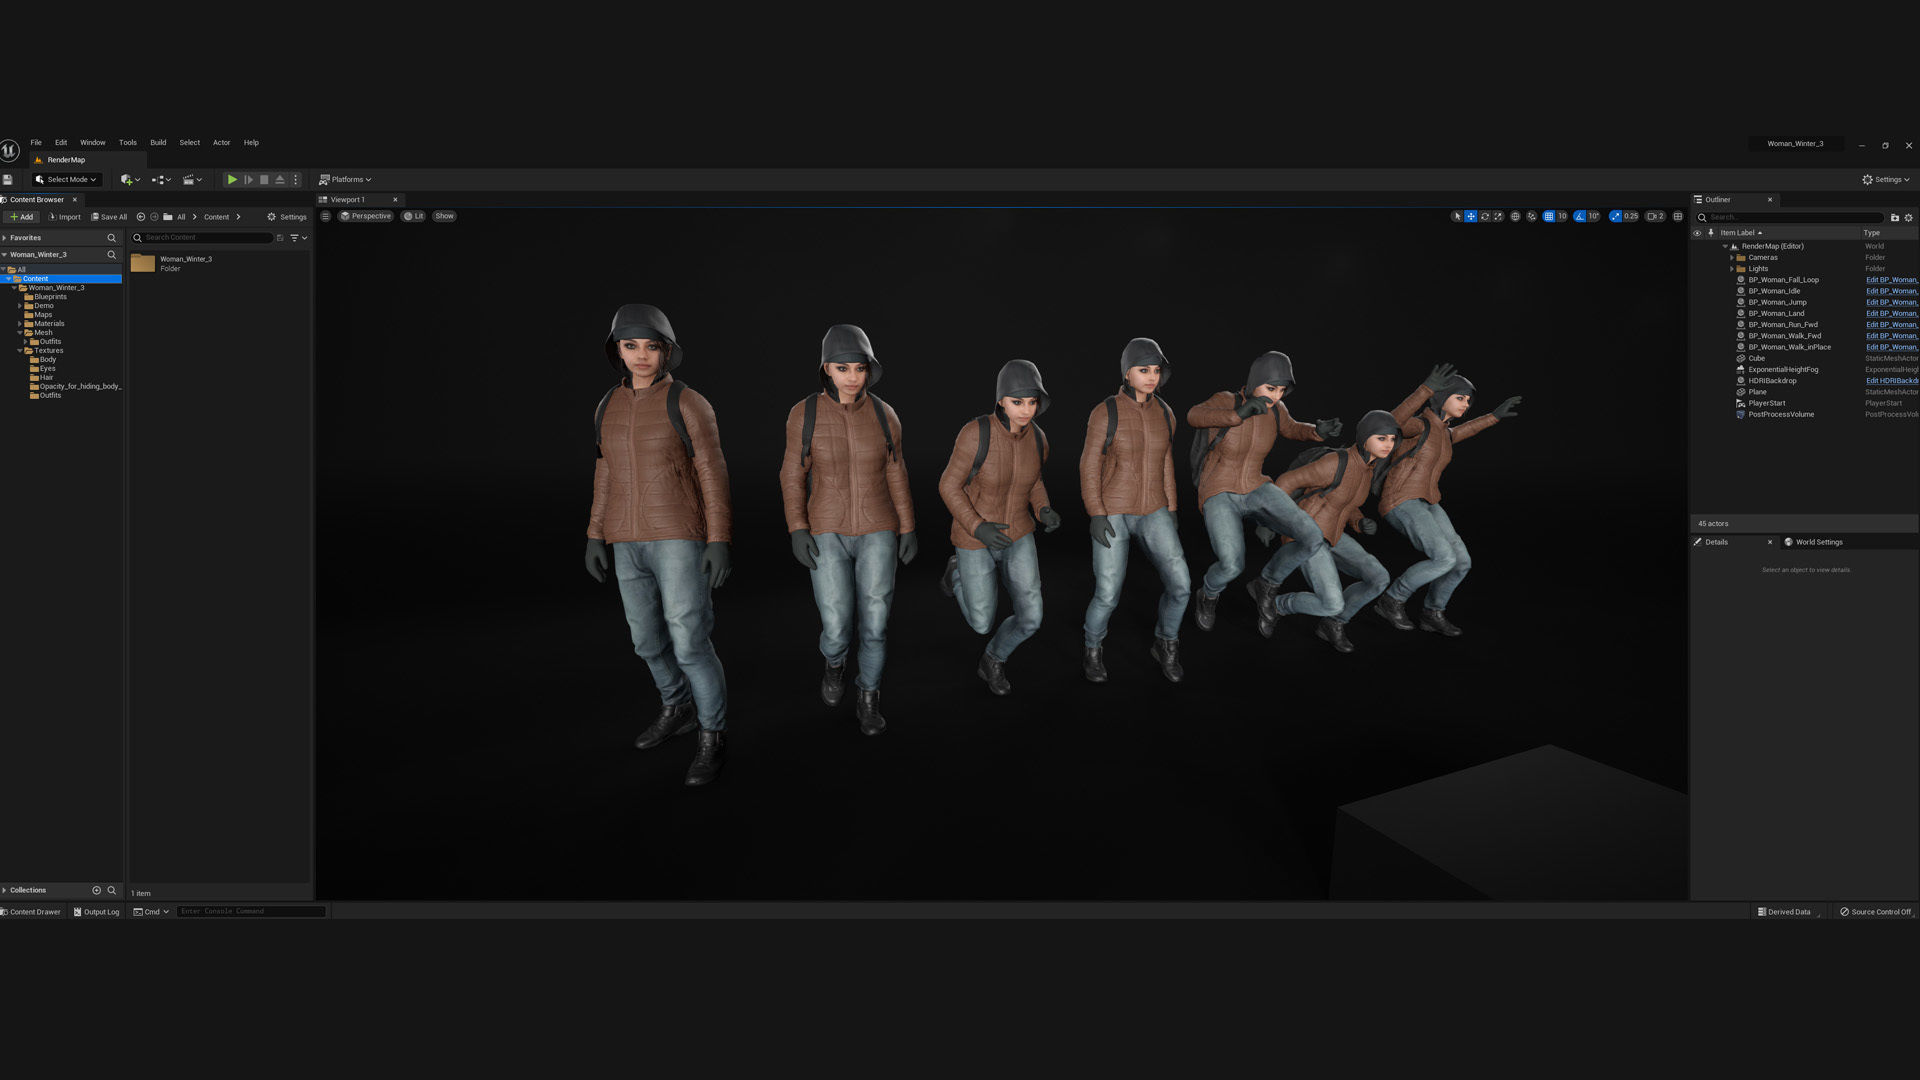Toggle grid snapping in viewport
The width and height of the screenshot is (1920, 1080).
[x=1549, y=216]
